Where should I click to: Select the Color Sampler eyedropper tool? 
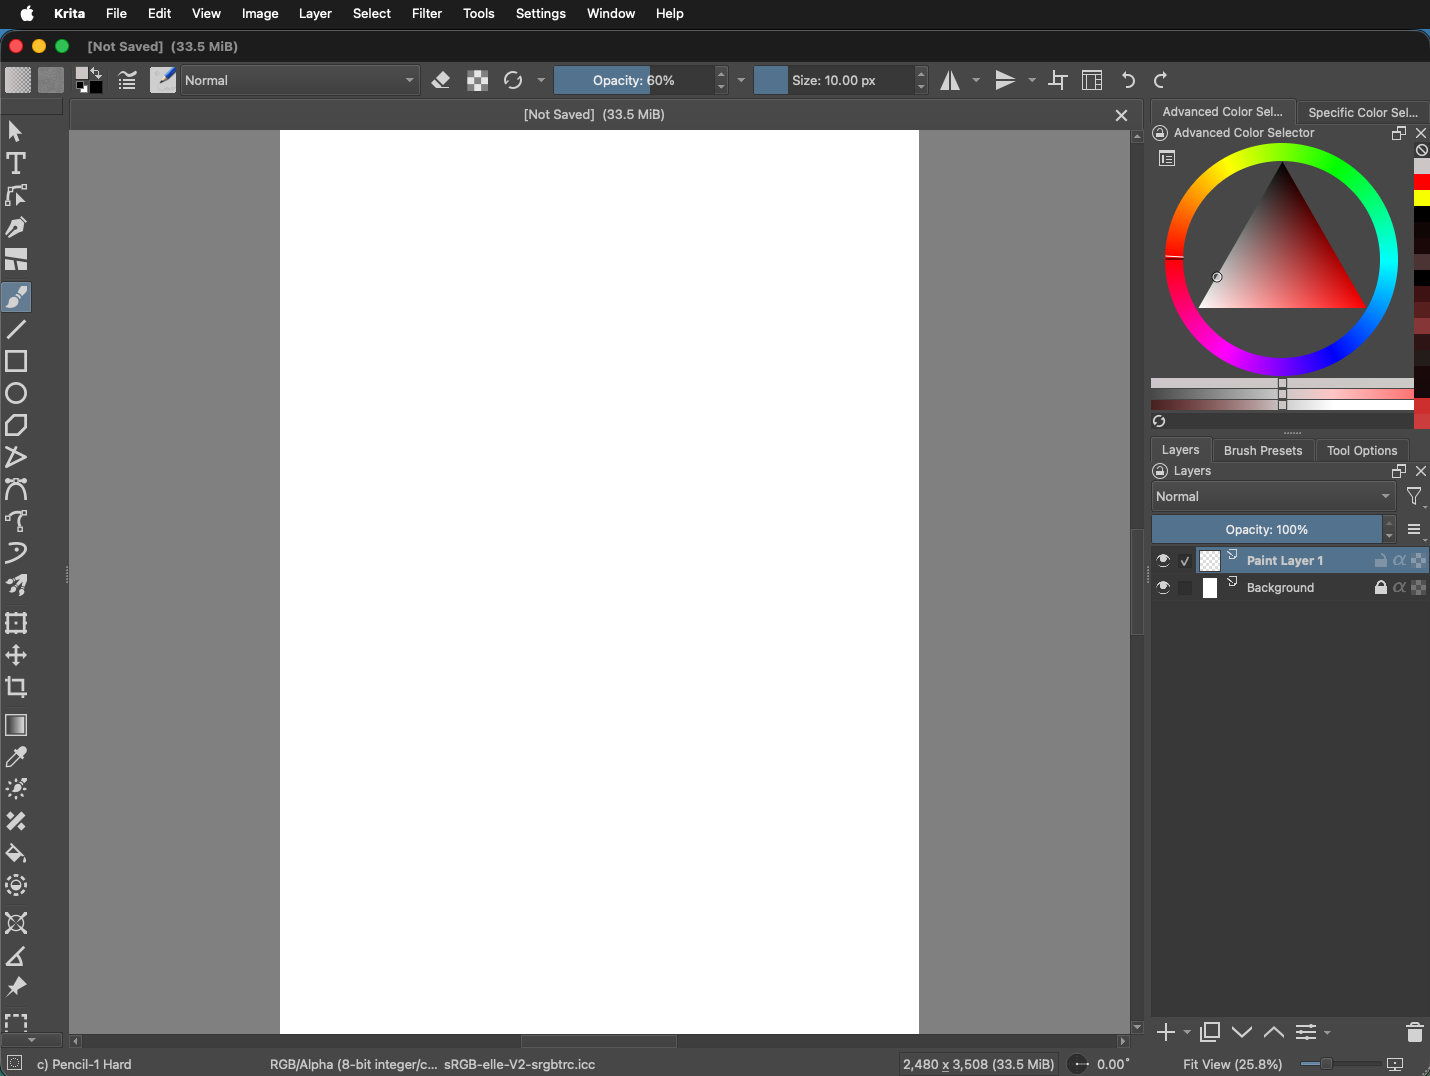(16, 757)
